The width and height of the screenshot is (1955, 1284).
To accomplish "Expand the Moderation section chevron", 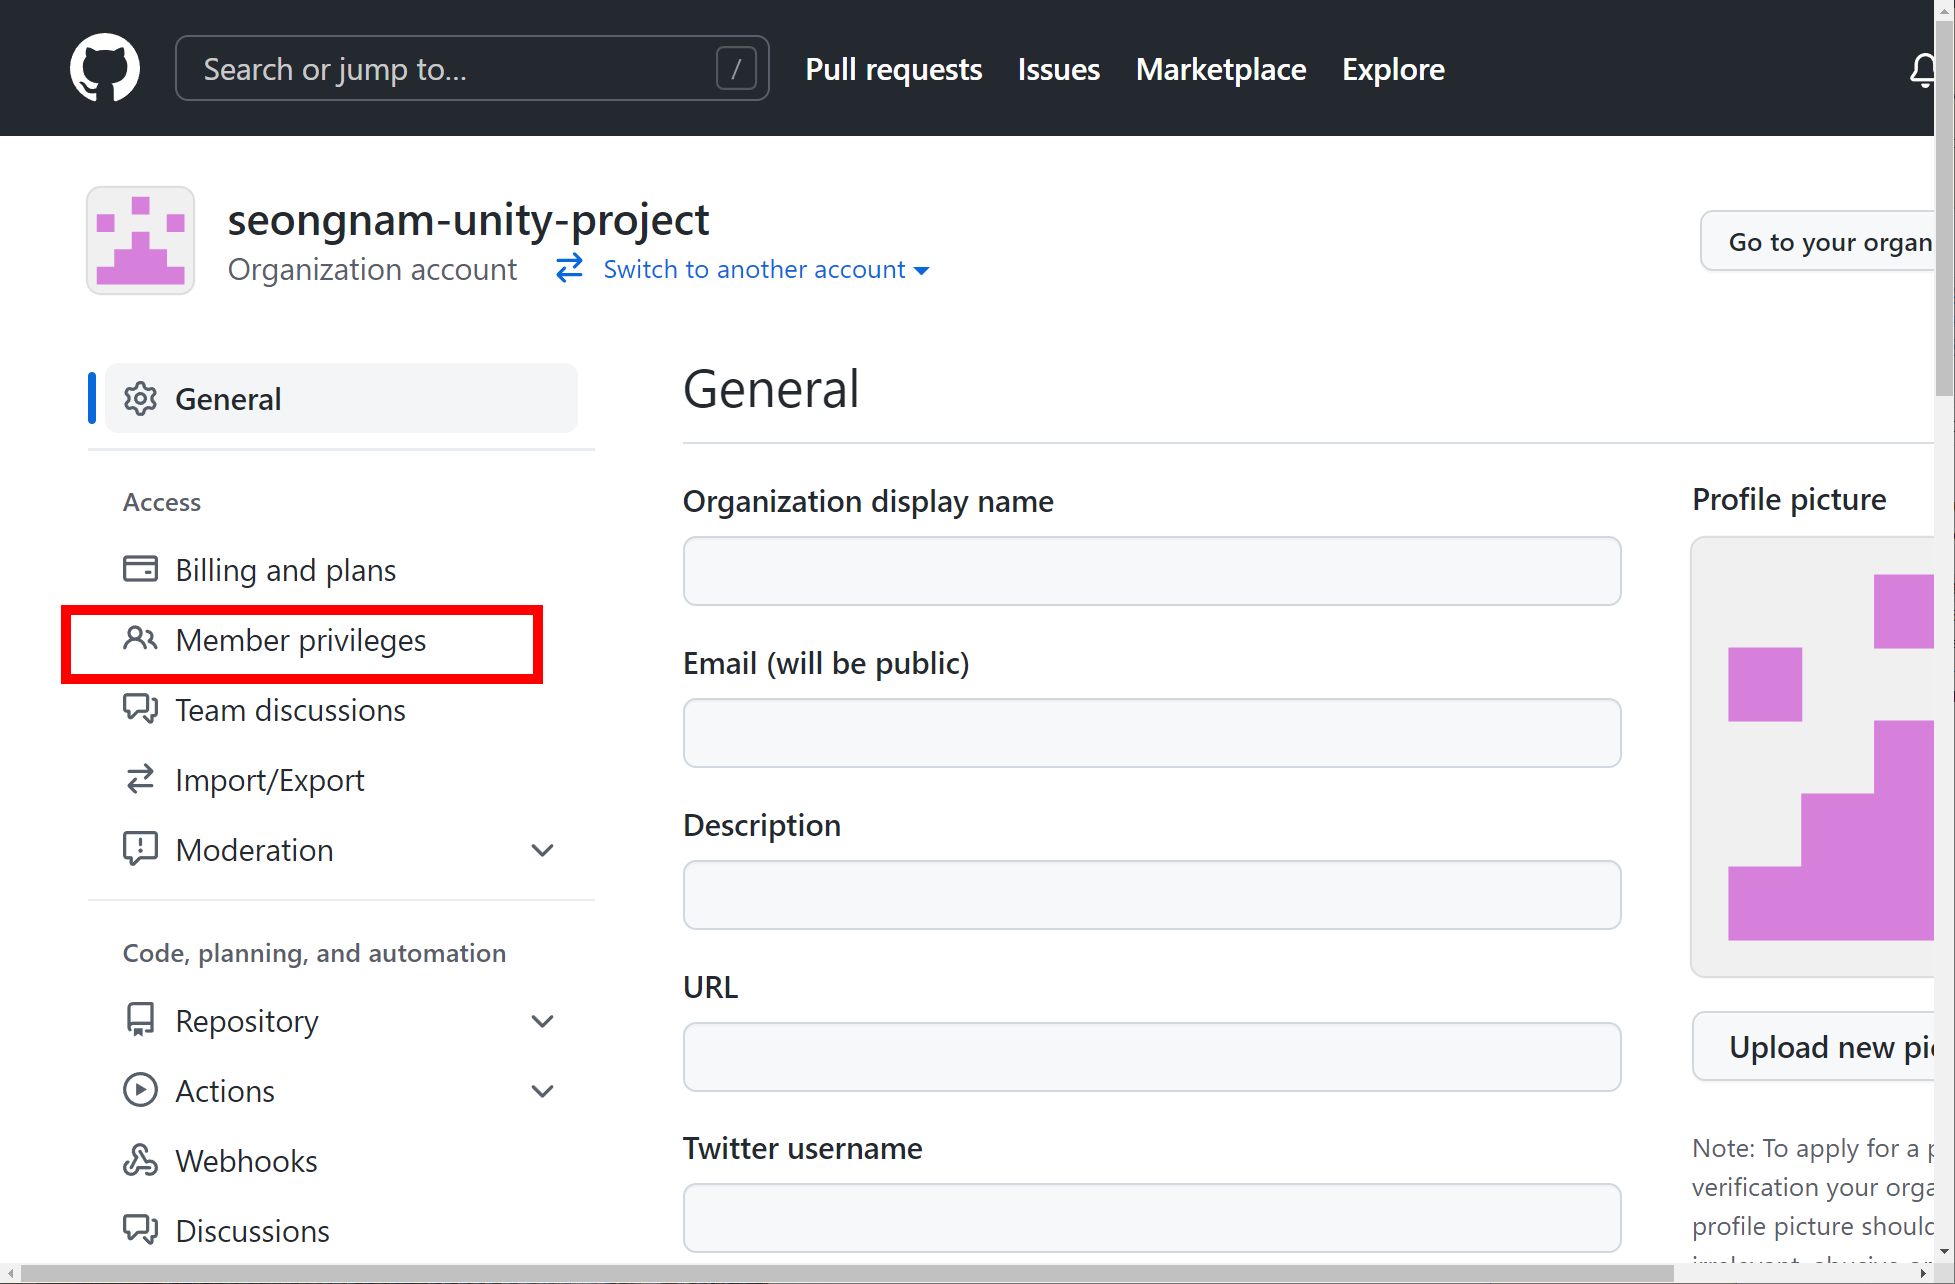I will pyautogui.click(x=542, y=850).
